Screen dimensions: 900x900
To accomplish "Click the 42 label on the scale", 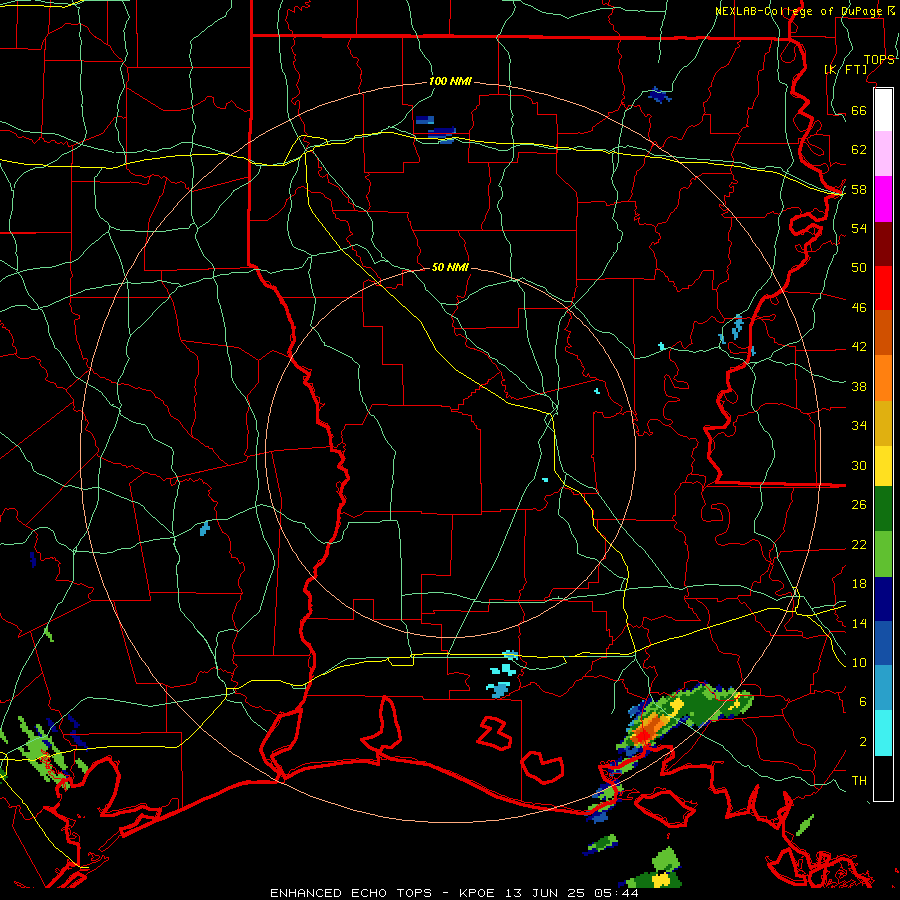I will coord(859,347).
